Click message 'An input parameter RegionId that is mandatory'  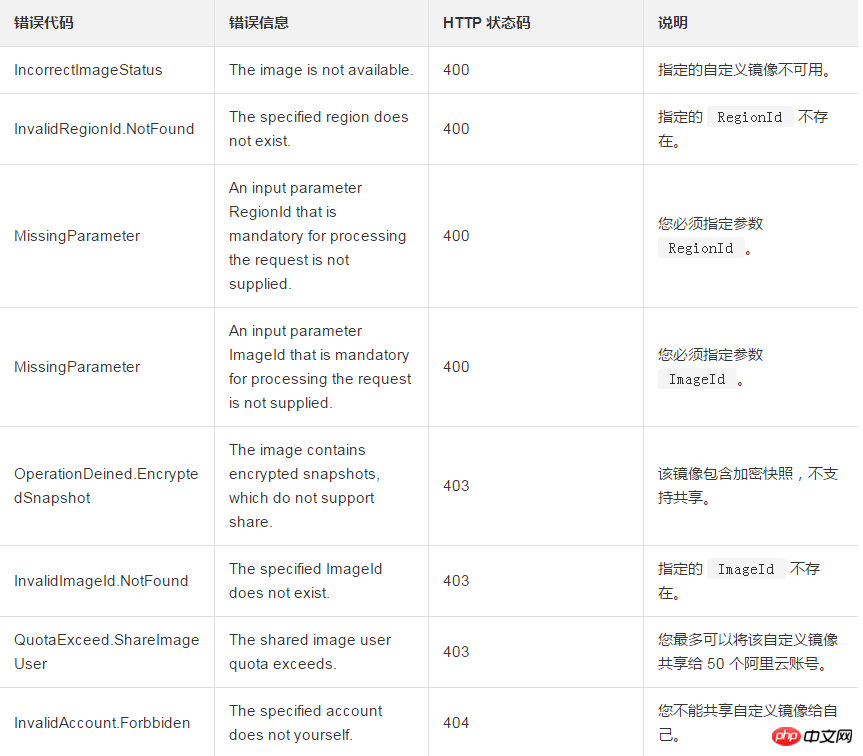pos(318,236)
